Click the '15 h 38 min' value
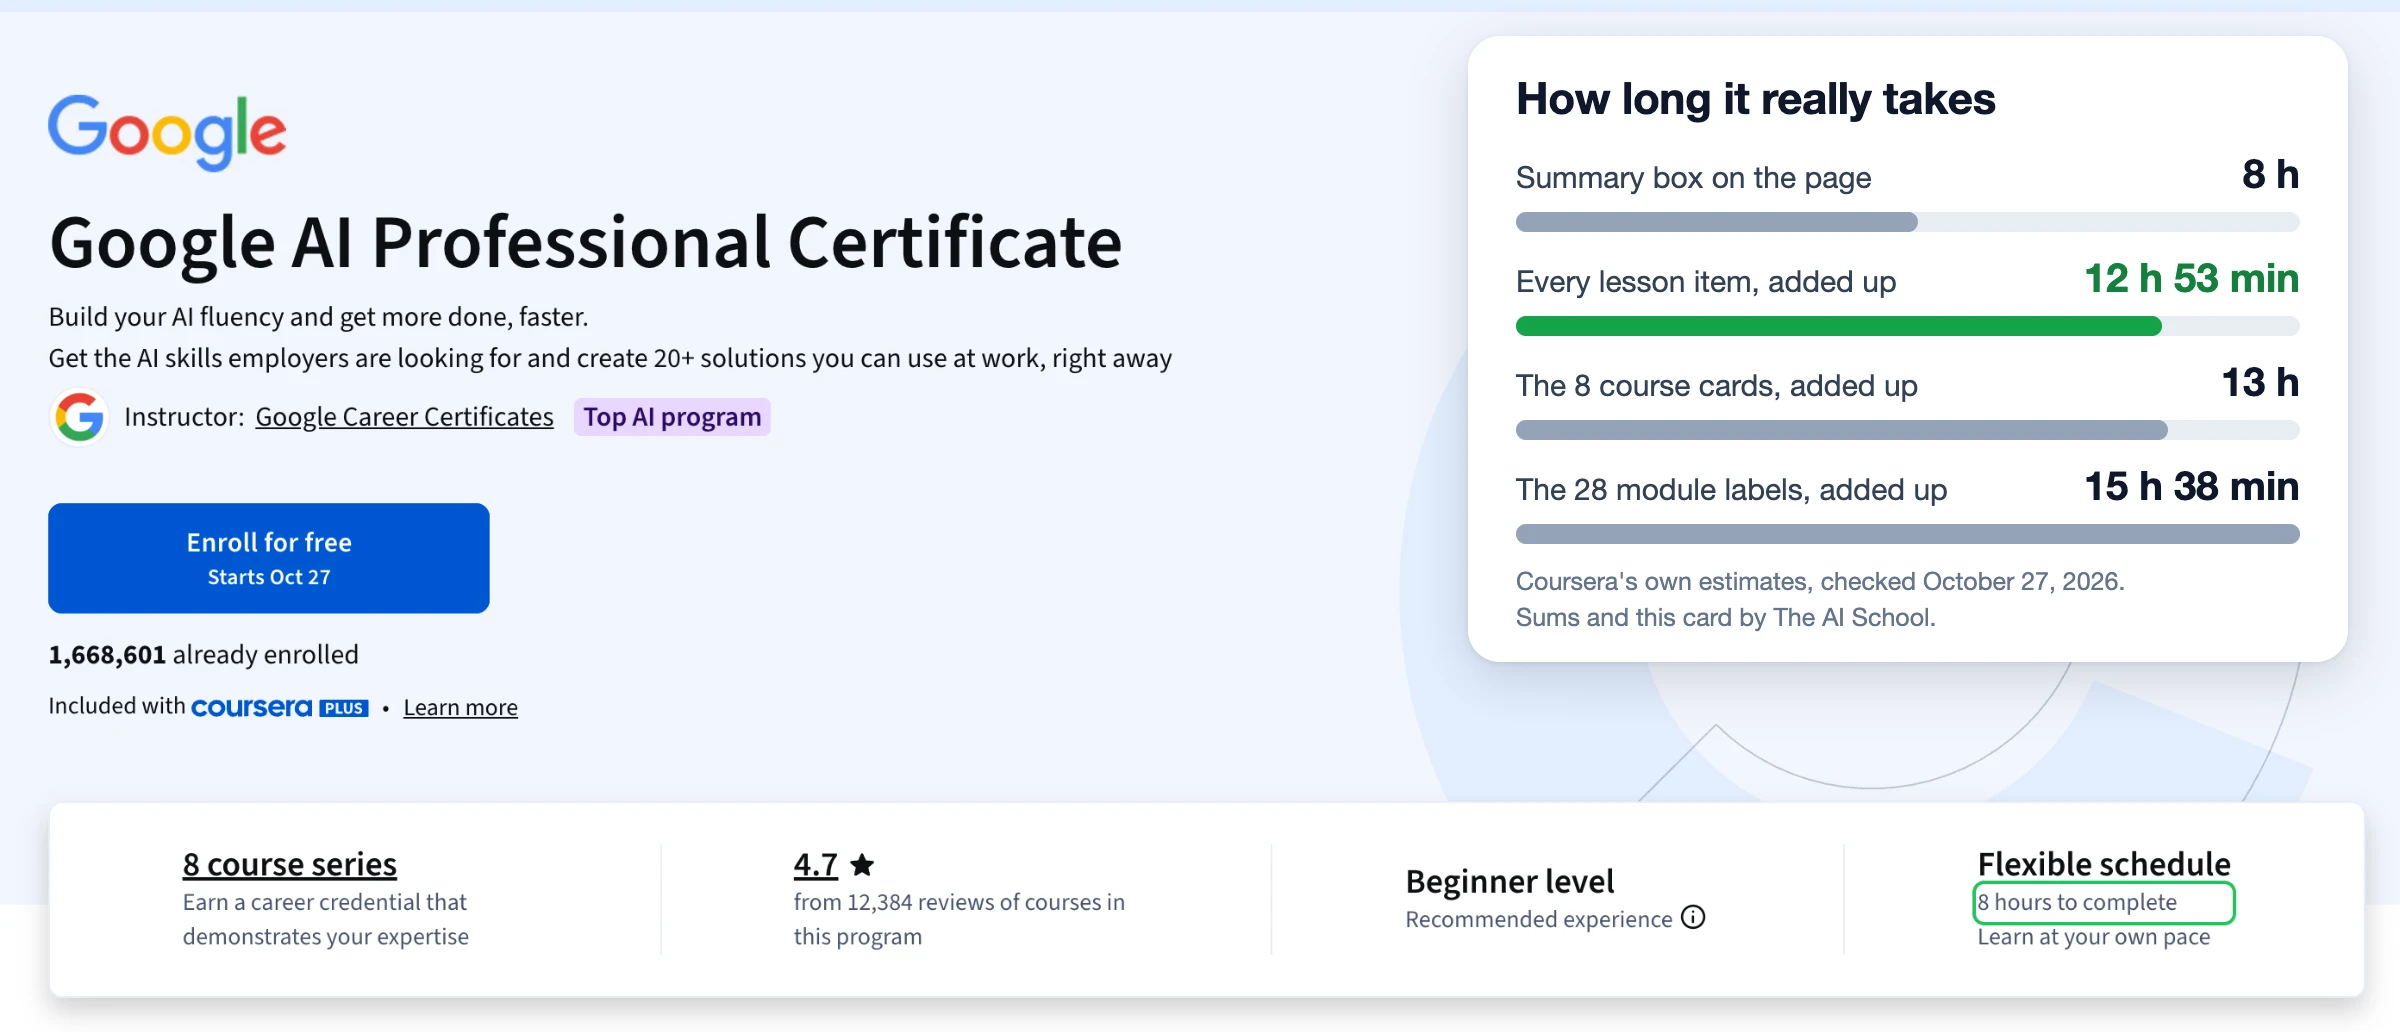The height and width of the screenshot is (1032, 2400). [2192, 486]
